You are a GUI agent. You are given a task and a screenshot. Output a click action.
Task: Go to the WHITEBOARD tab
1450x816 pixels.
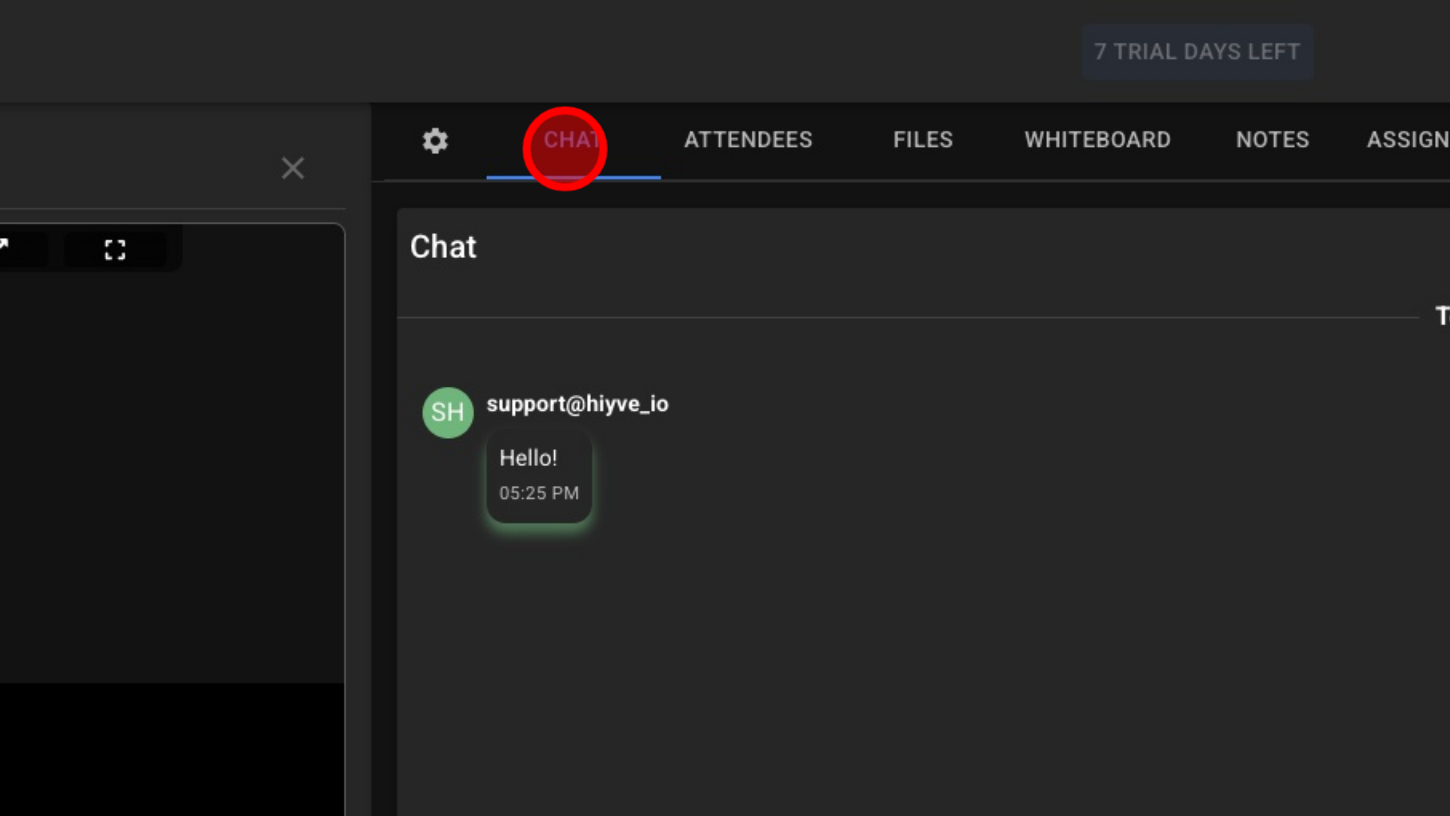(x=1097, y=141)
